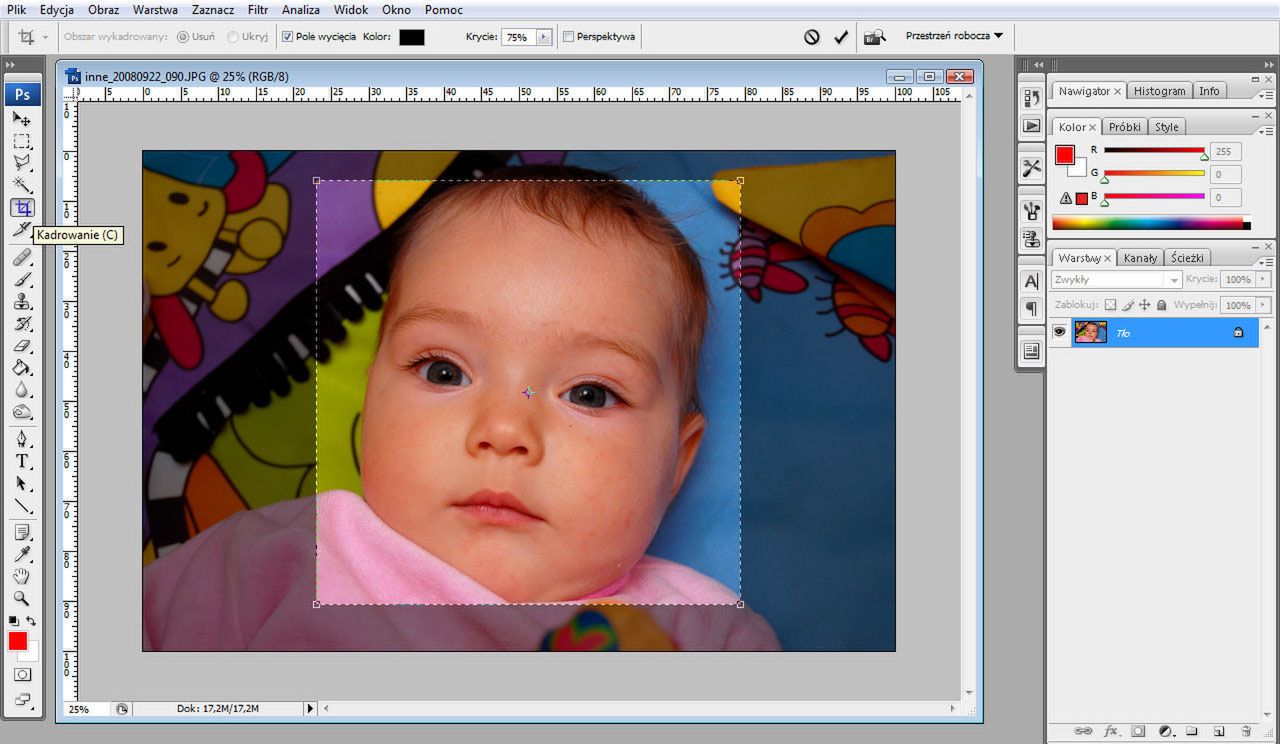Hide the Tło layer visibility eye
1280x744 pixels.
(1059, 332)
